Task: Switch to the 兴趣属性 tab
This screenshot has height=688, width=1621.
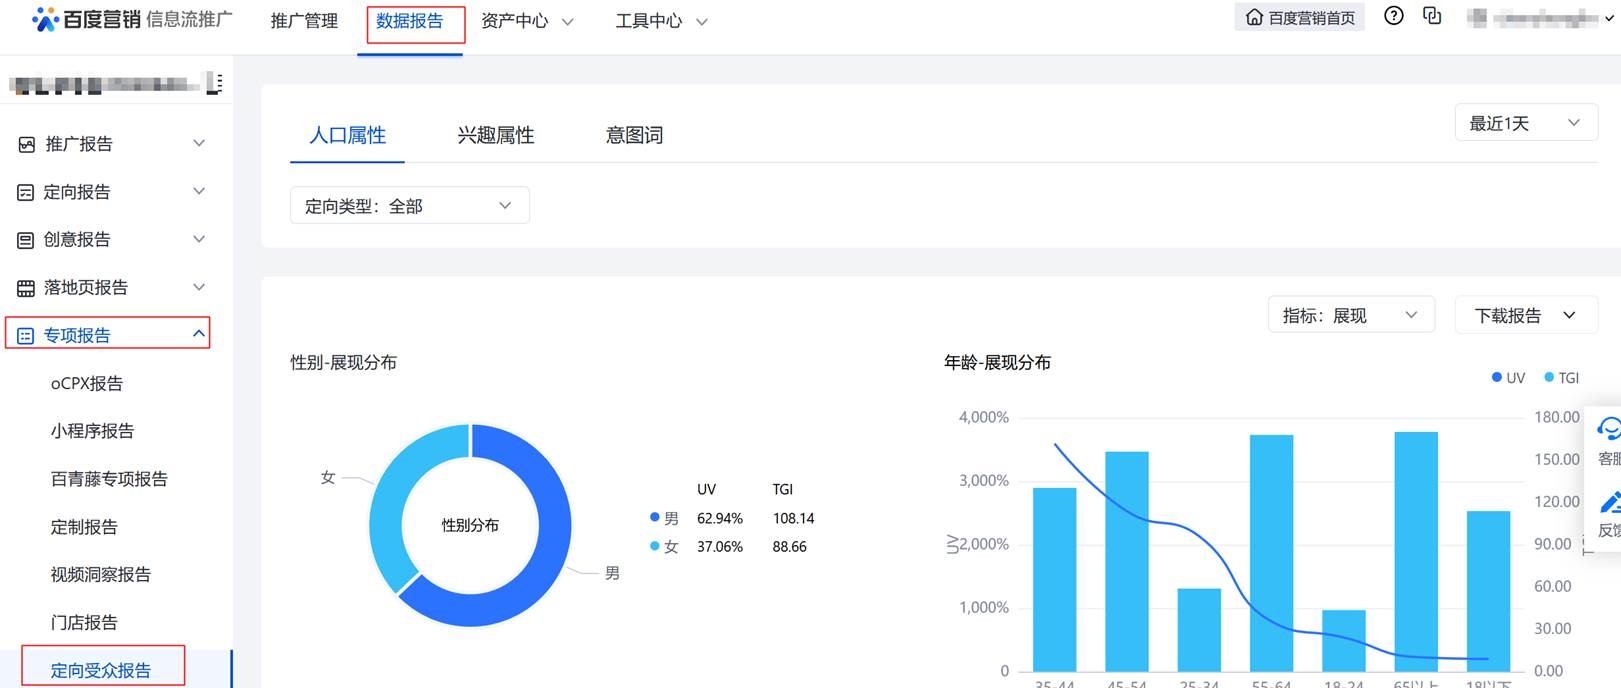Action: (495, 135)
